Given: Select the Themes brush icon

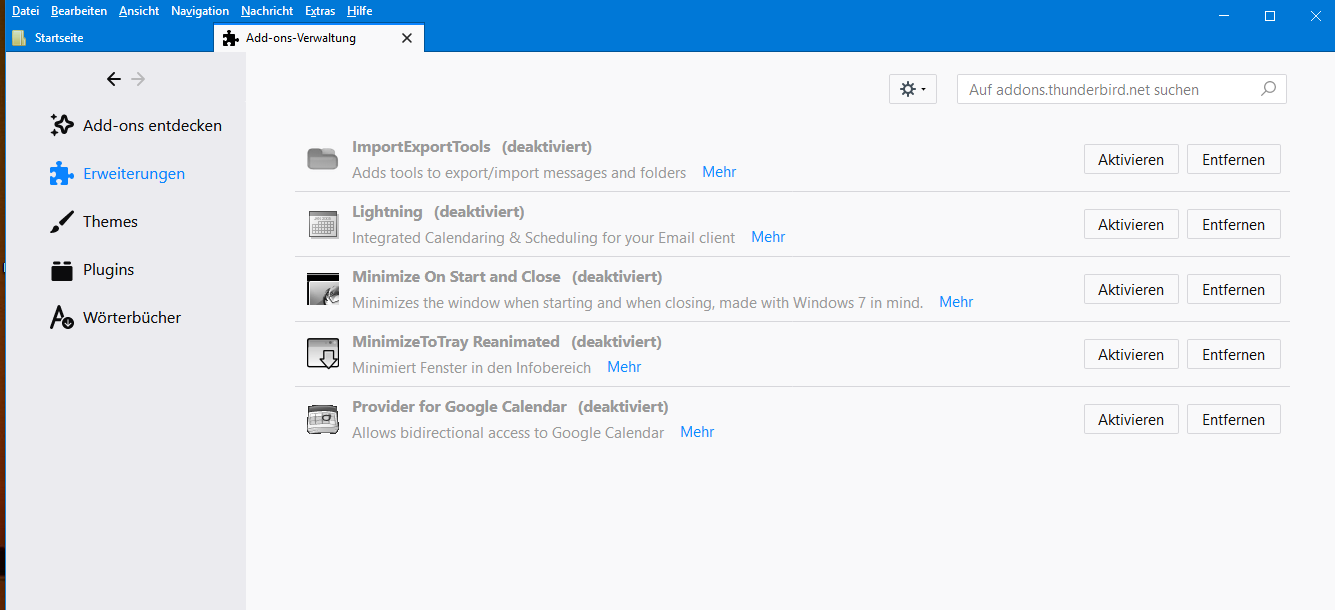Looking at the screenshot, I should (62, 222).
